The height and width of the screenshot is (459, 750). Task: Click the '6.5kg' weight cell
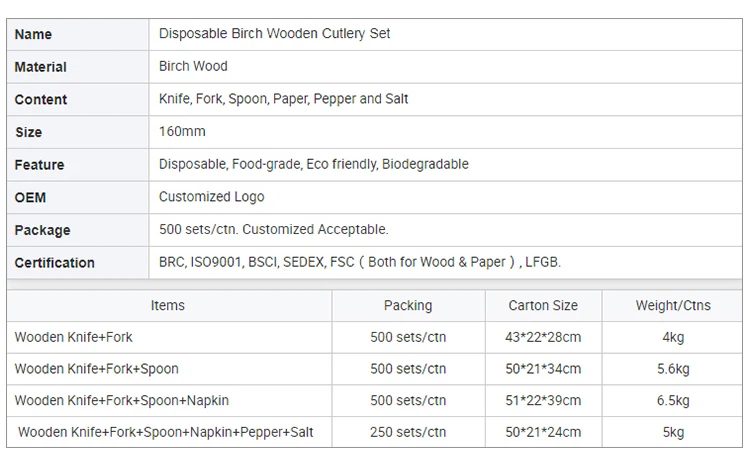[673, 401]
